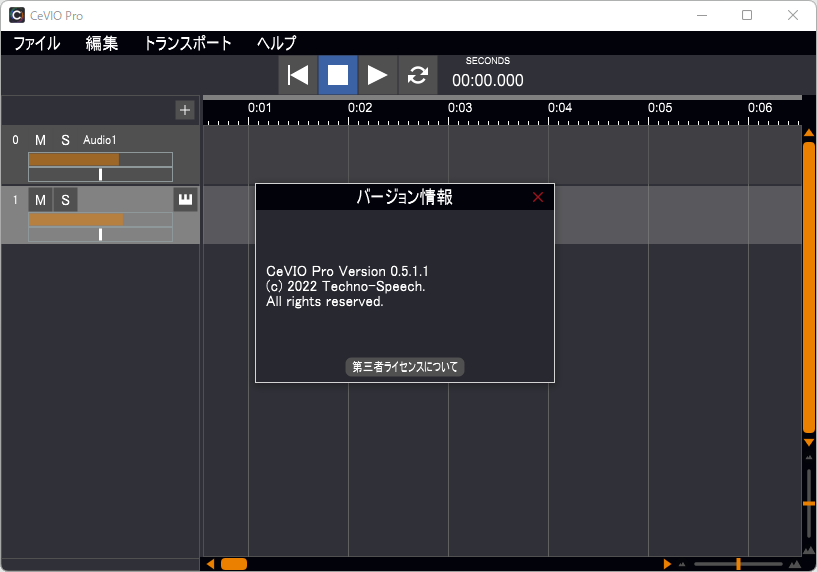
Task: Open the piano roll icon on track 1
Action: click(185, 200)
